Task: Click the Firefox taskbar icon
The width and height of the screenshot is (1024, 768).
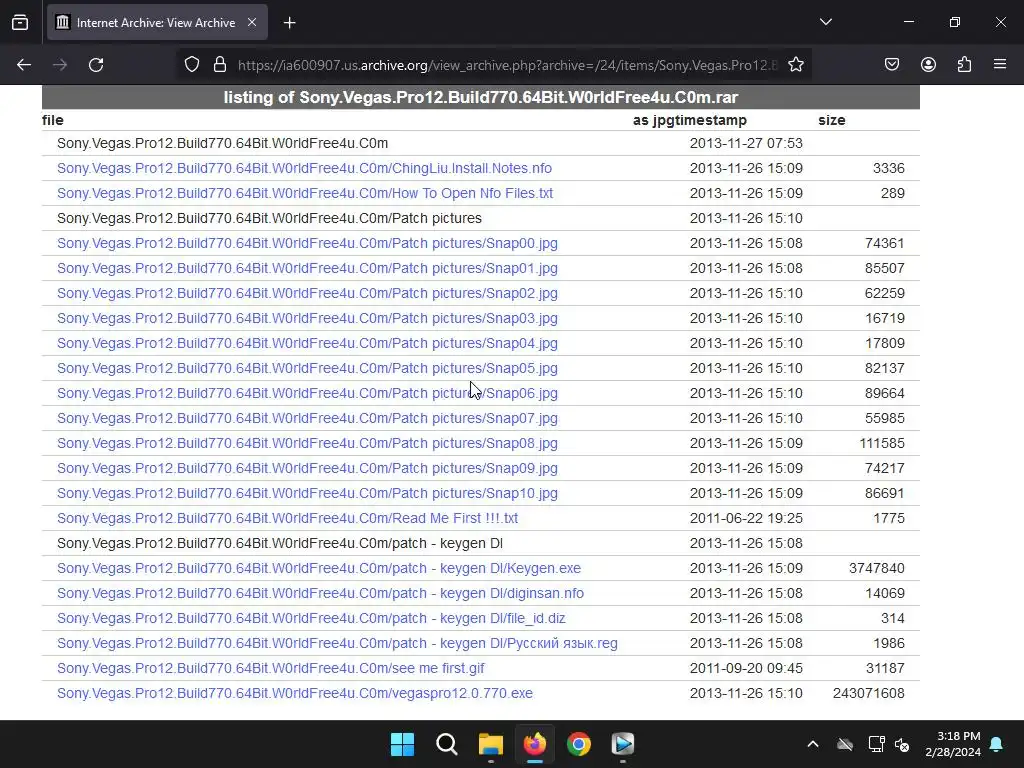Action: point(535,744)
